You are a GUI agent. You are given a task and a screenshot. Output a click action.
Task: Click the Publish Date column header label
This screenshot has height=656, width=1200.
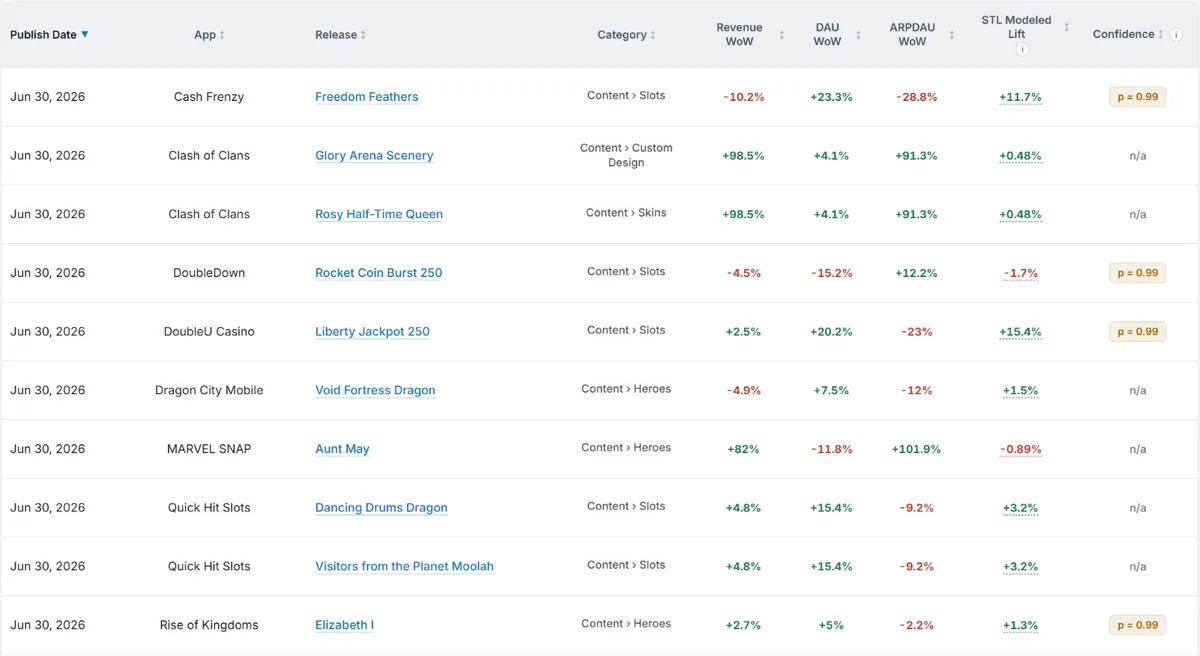[43, 35]
